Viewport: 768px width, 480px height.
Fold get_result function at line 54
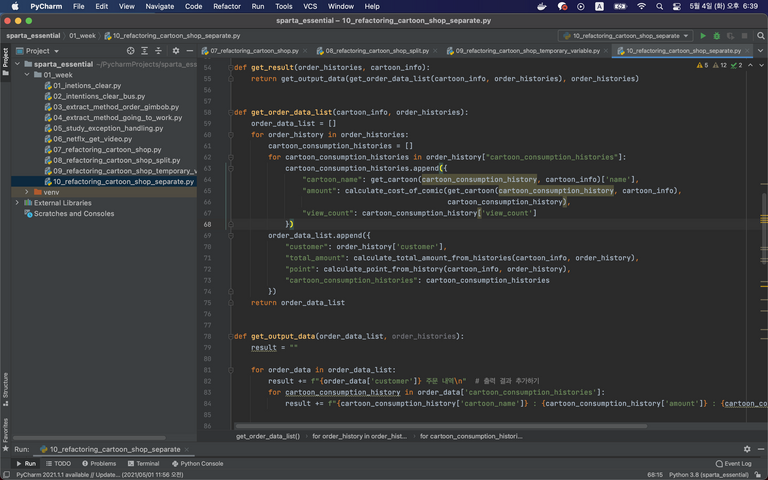[230, 67]
